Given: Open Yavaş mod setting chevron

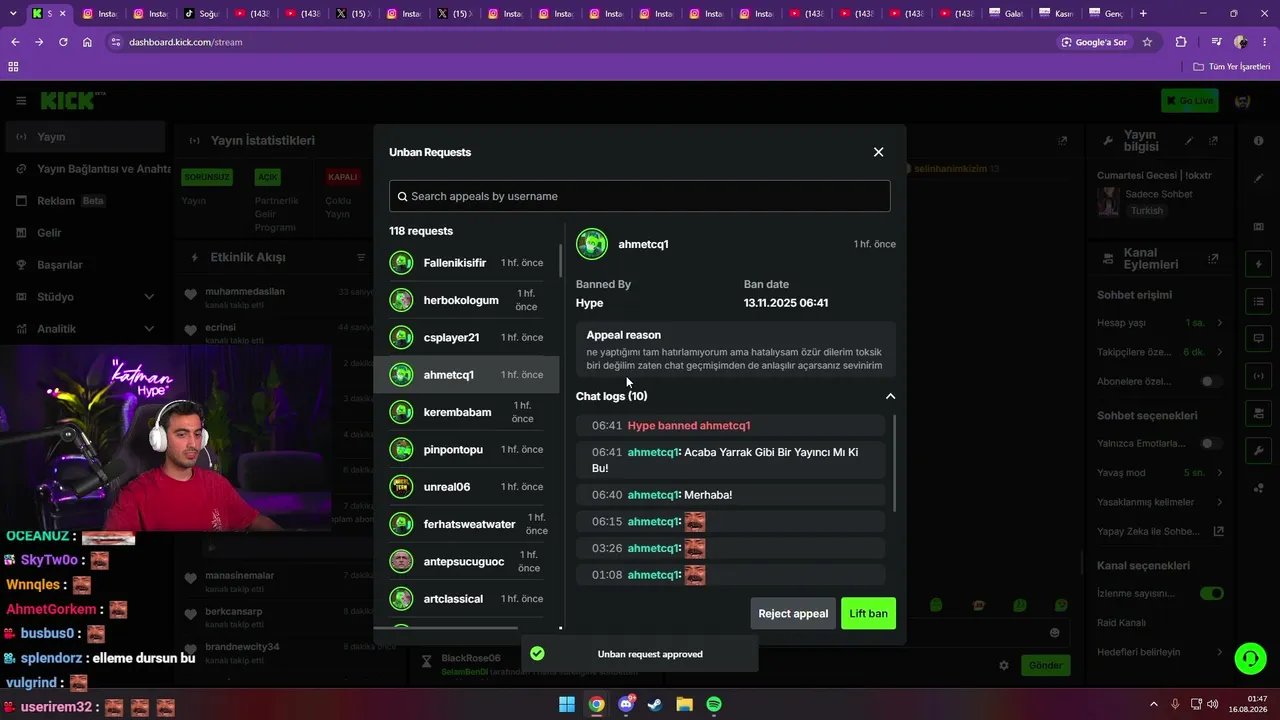Looking at the screenshot, I should (x=1220, y=473).
